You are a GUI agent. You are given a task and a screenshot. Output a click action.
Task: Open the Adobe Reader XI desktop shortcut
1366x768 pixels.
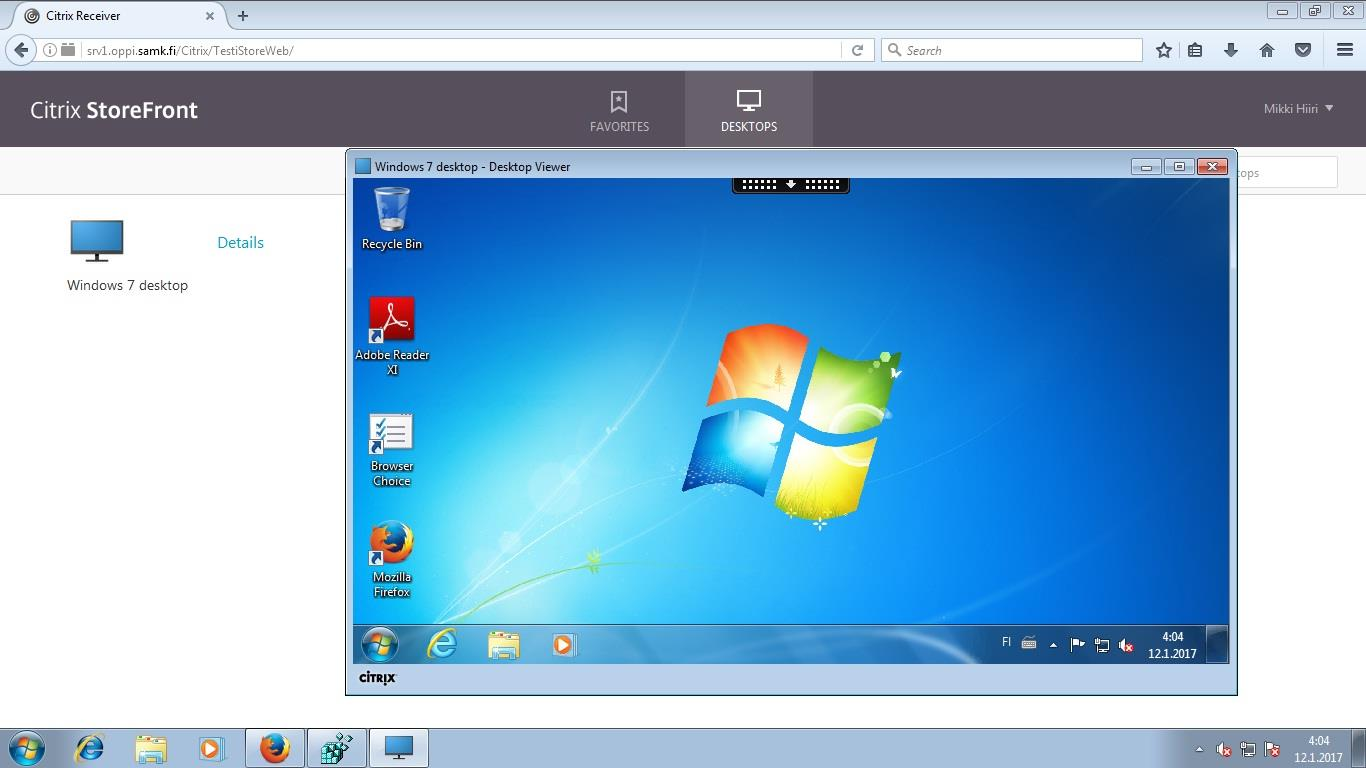coord(392,336)
